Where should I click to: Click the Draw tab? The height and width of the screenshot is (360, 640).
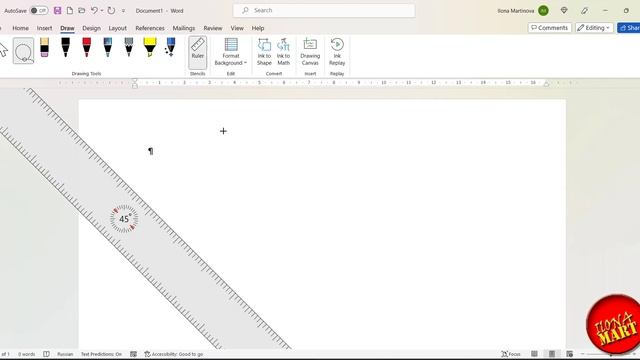(x=67, y=28)
